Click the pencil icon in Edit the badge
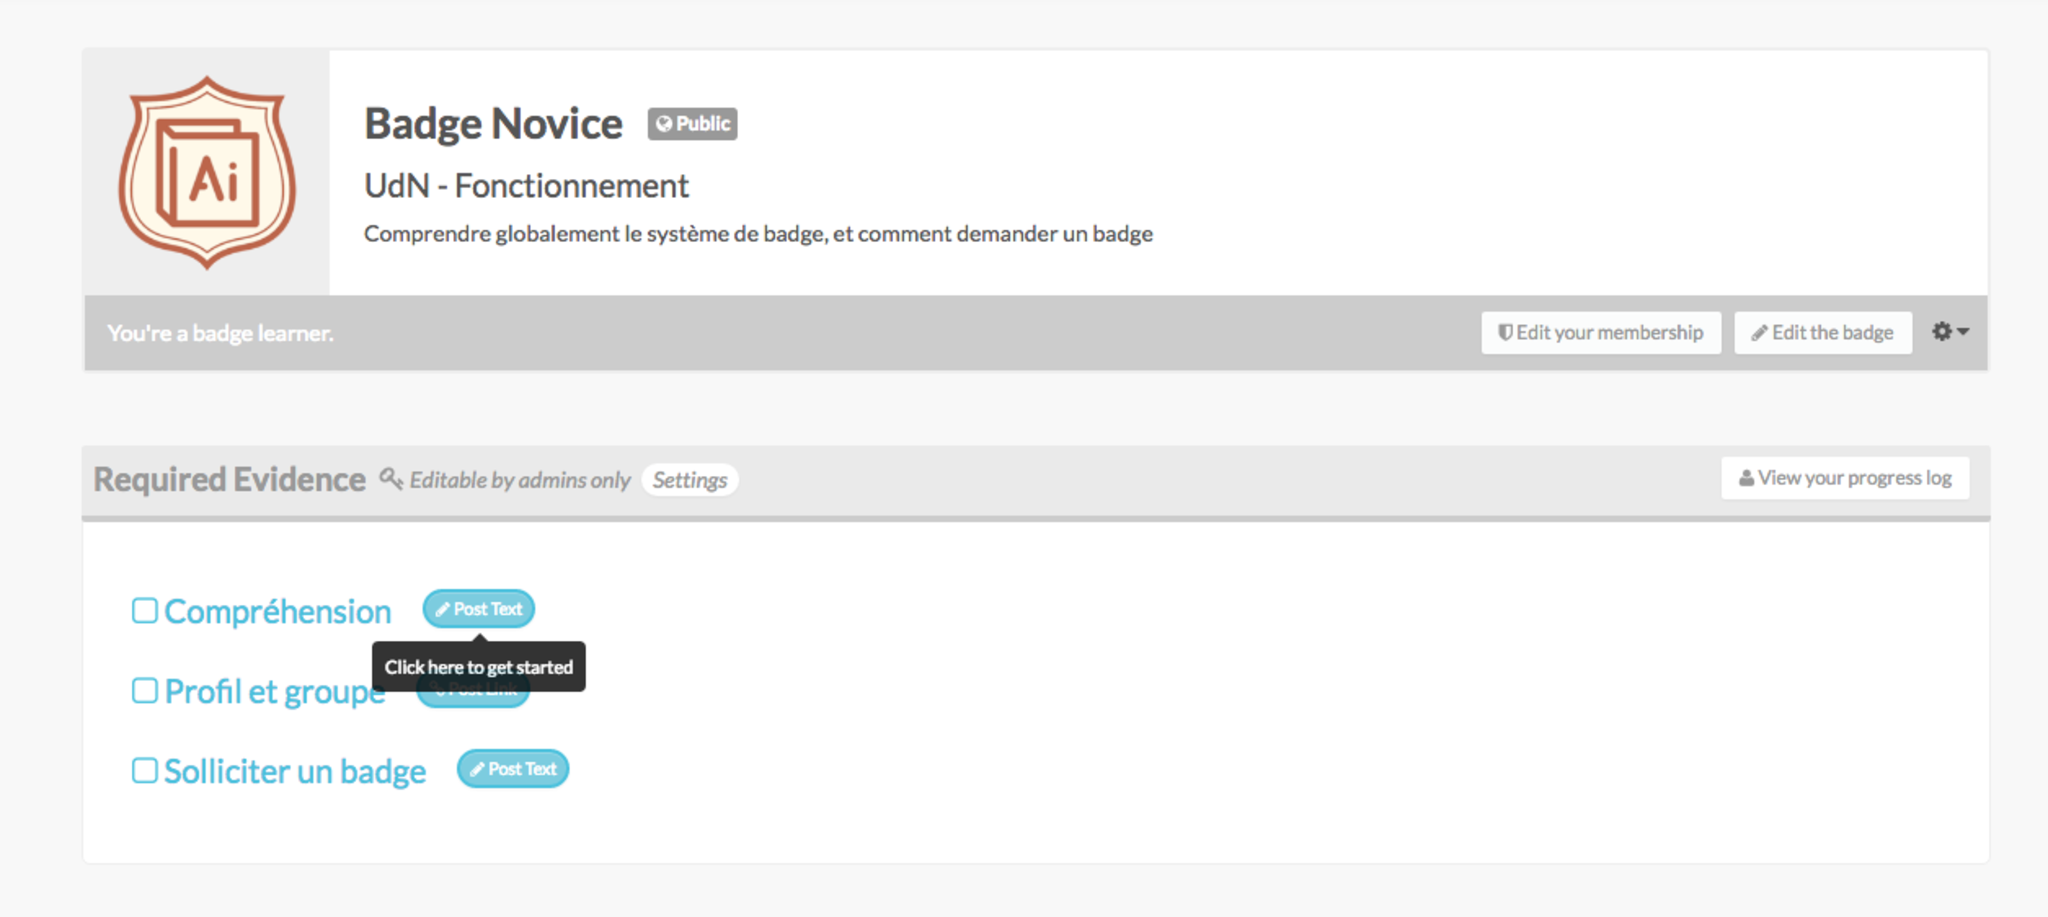The image size is (2048, 917). [1759, 333]
